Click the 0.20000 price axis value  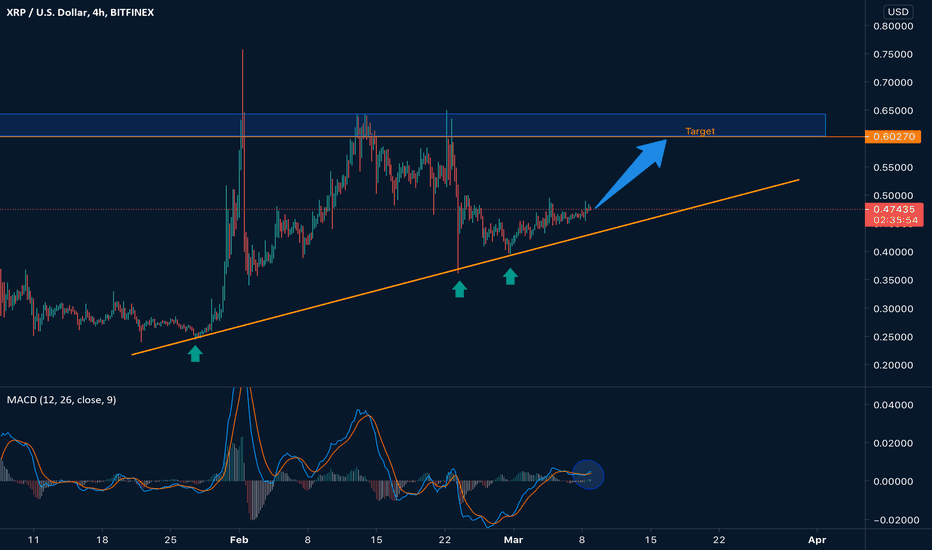[x=893, y=365]
